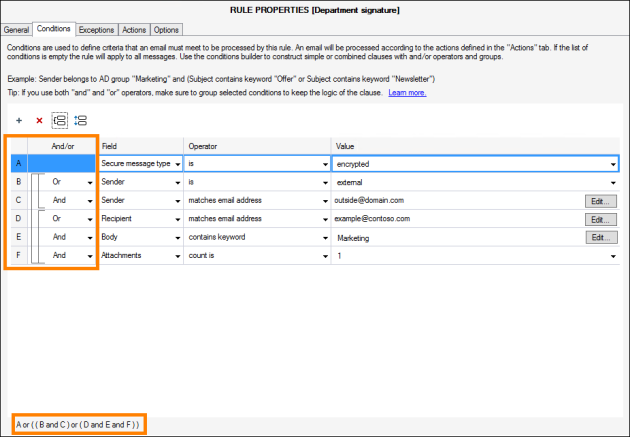Open the external value dropdown
The height and width of the screenshot is (437, 630).
[613, 183]
